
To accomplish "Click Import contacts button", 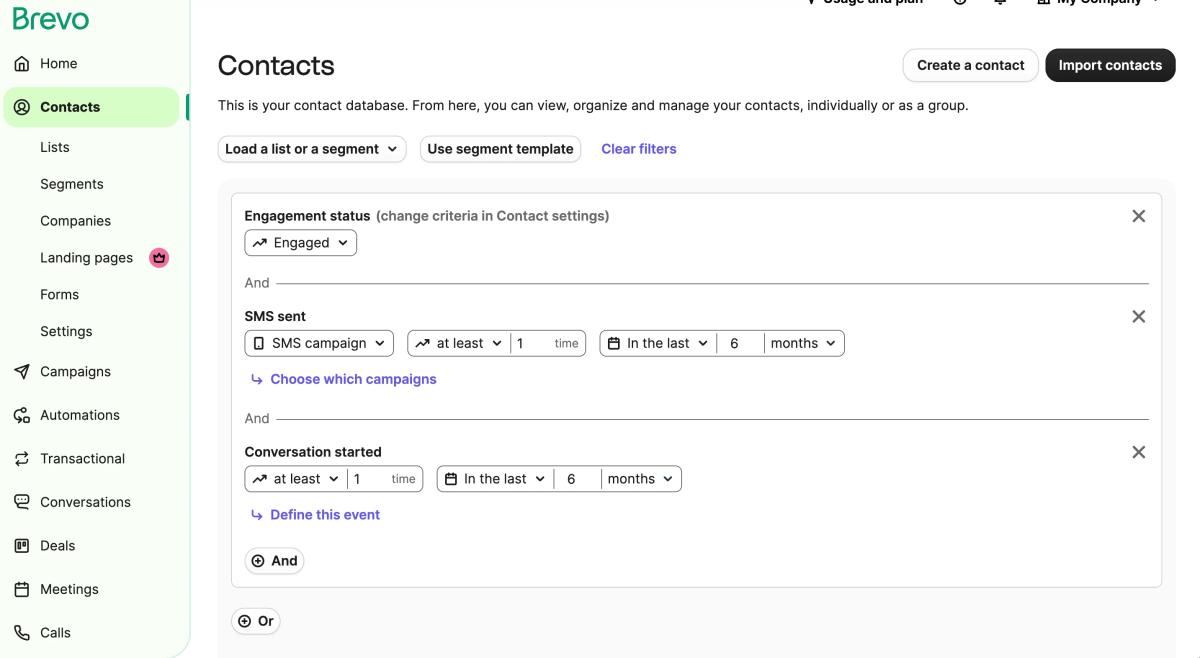I will [x=1110, y=65].
